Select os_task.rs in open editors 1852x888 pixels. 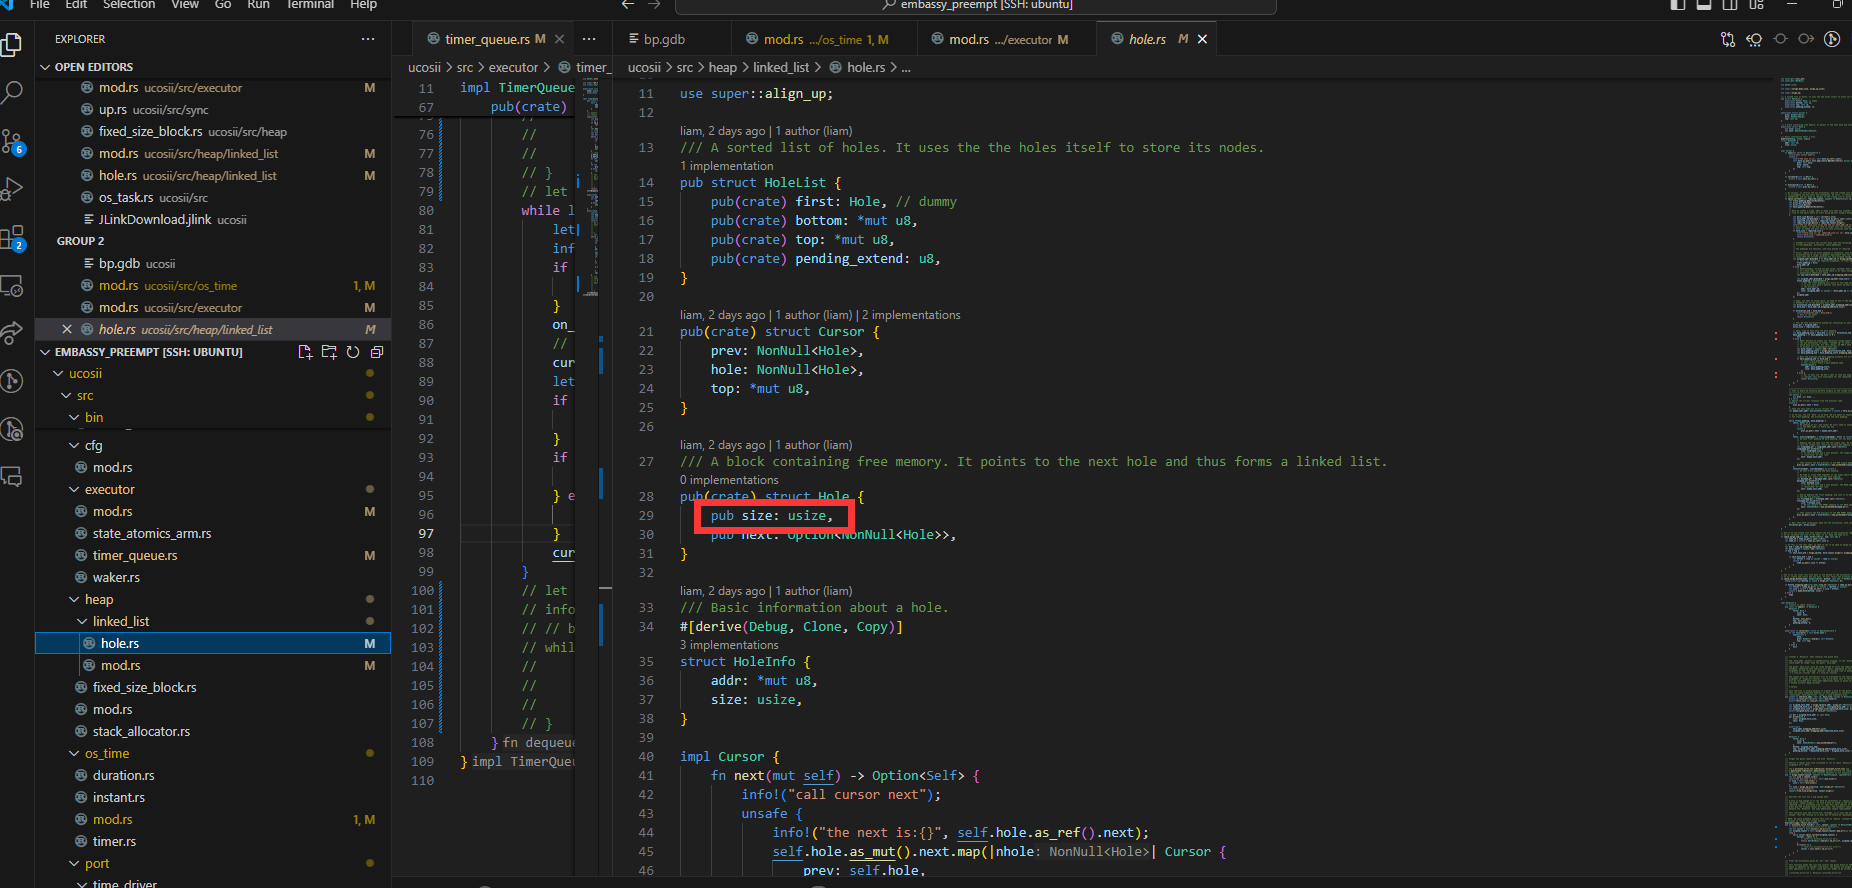213,198
